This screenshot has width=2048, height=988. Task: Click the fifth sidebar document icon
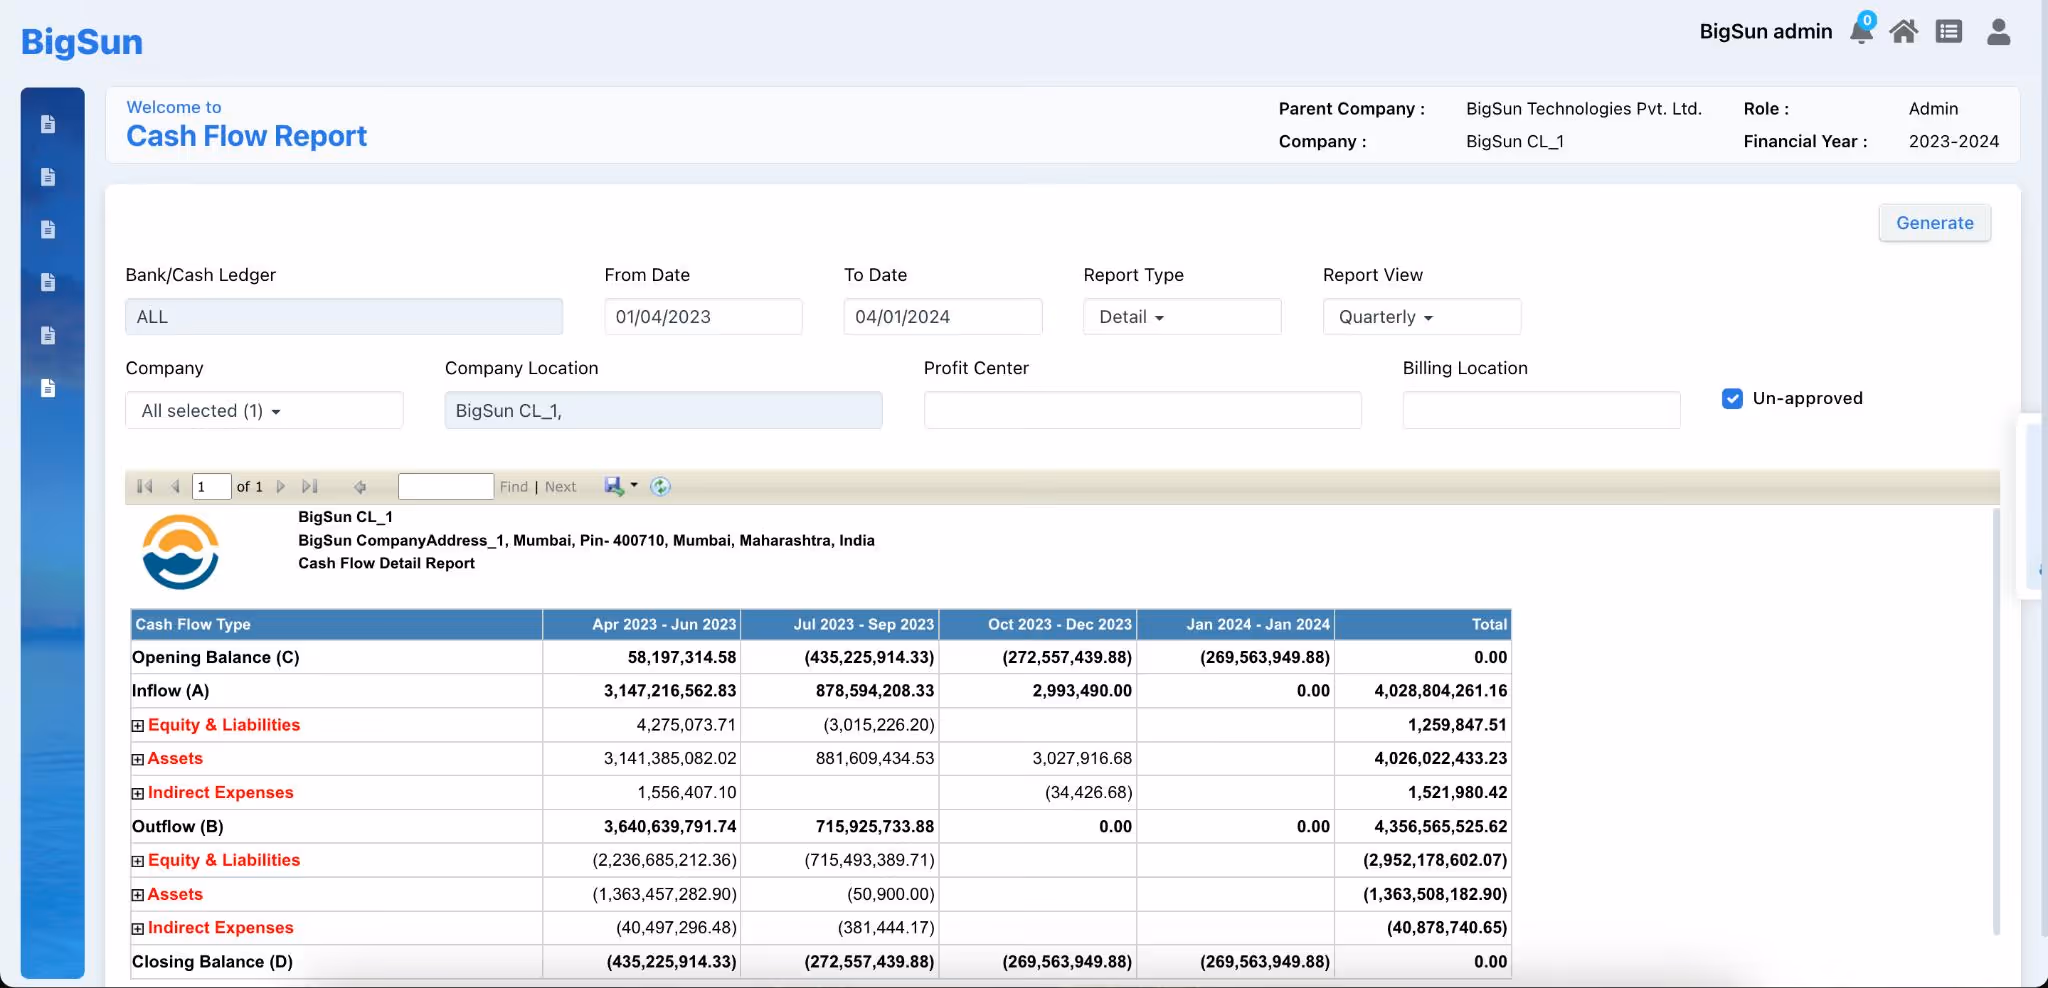pyautogui.click(x=48, y=335)
